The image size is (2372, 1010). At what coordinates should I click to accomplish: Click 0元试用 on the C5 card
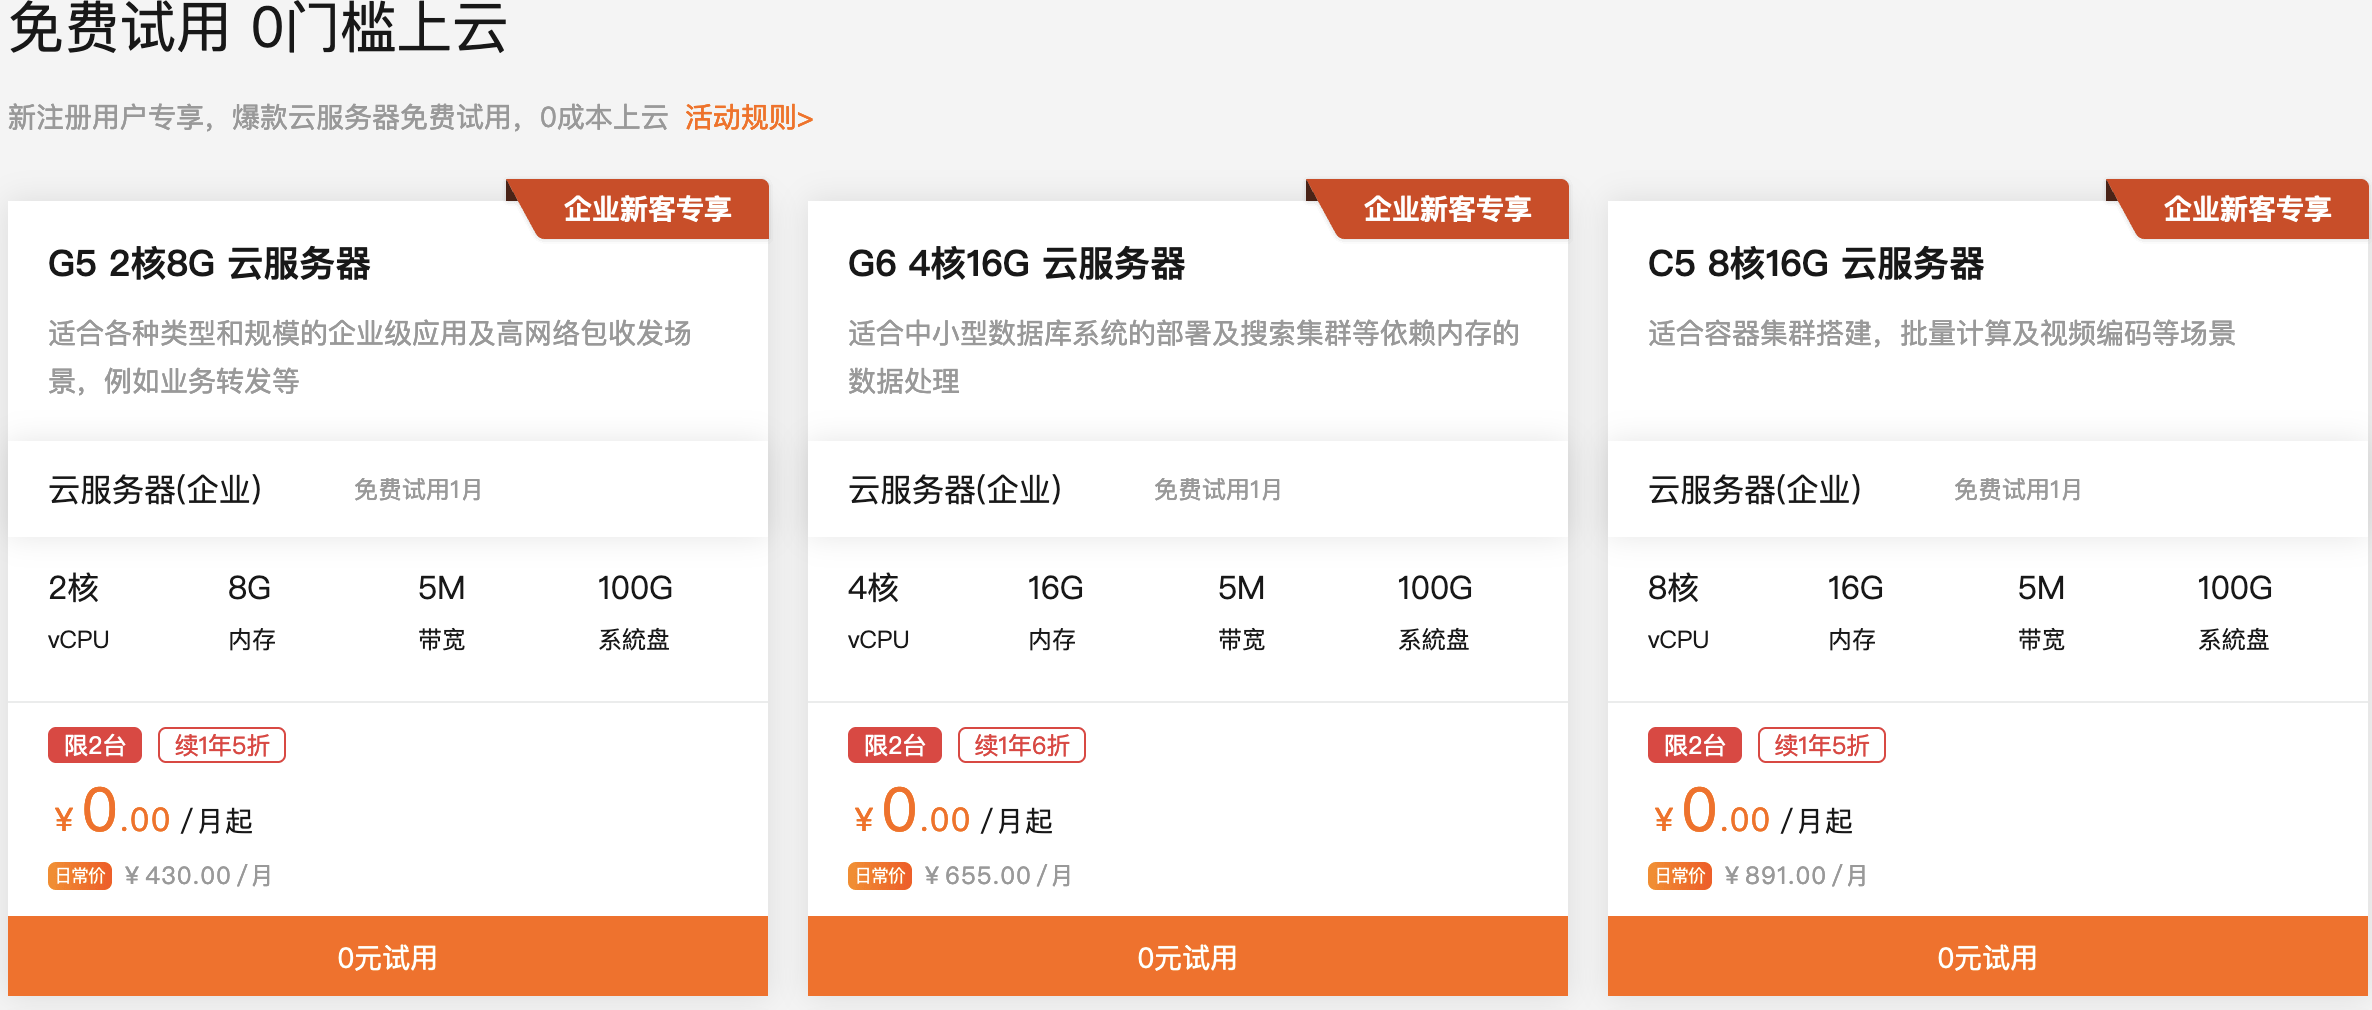tap(1987, 957)
